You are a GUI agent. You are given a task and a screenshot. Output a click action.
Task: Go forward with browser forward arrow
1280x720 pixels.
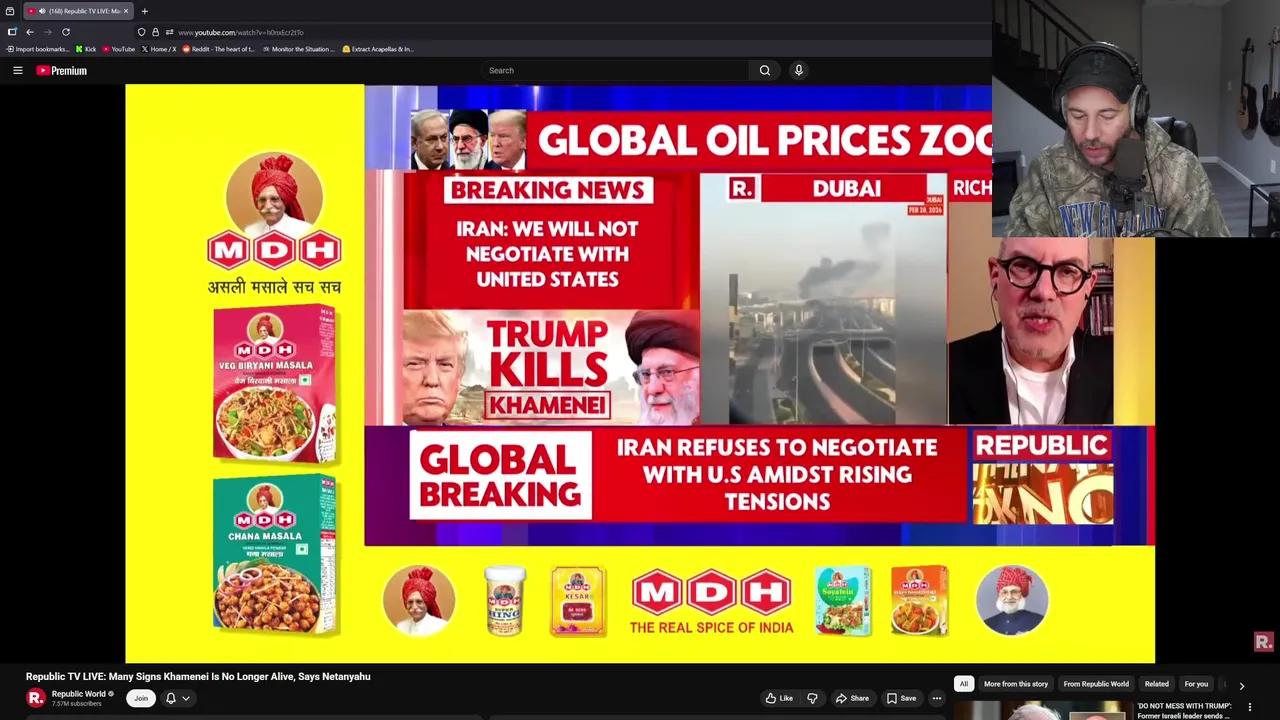click(x=48, y=32)
